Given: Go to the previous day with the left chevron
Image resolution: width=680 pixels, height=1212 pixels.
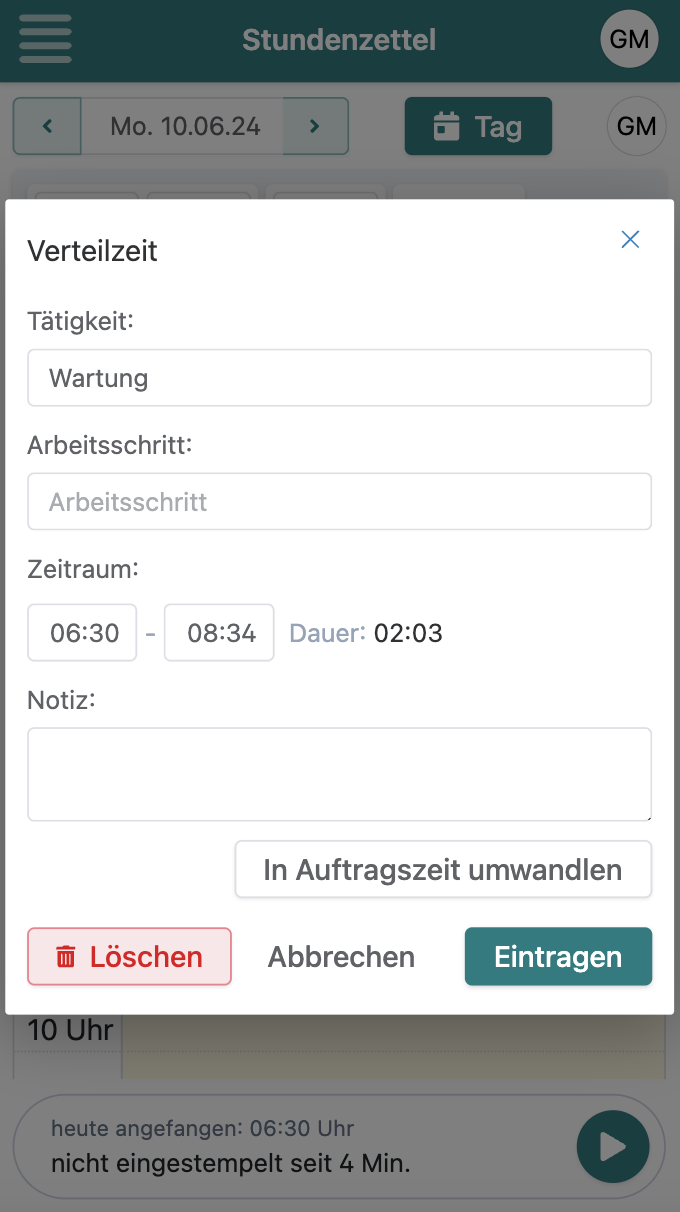Looking at the screenshot, I should coord(47,126).
